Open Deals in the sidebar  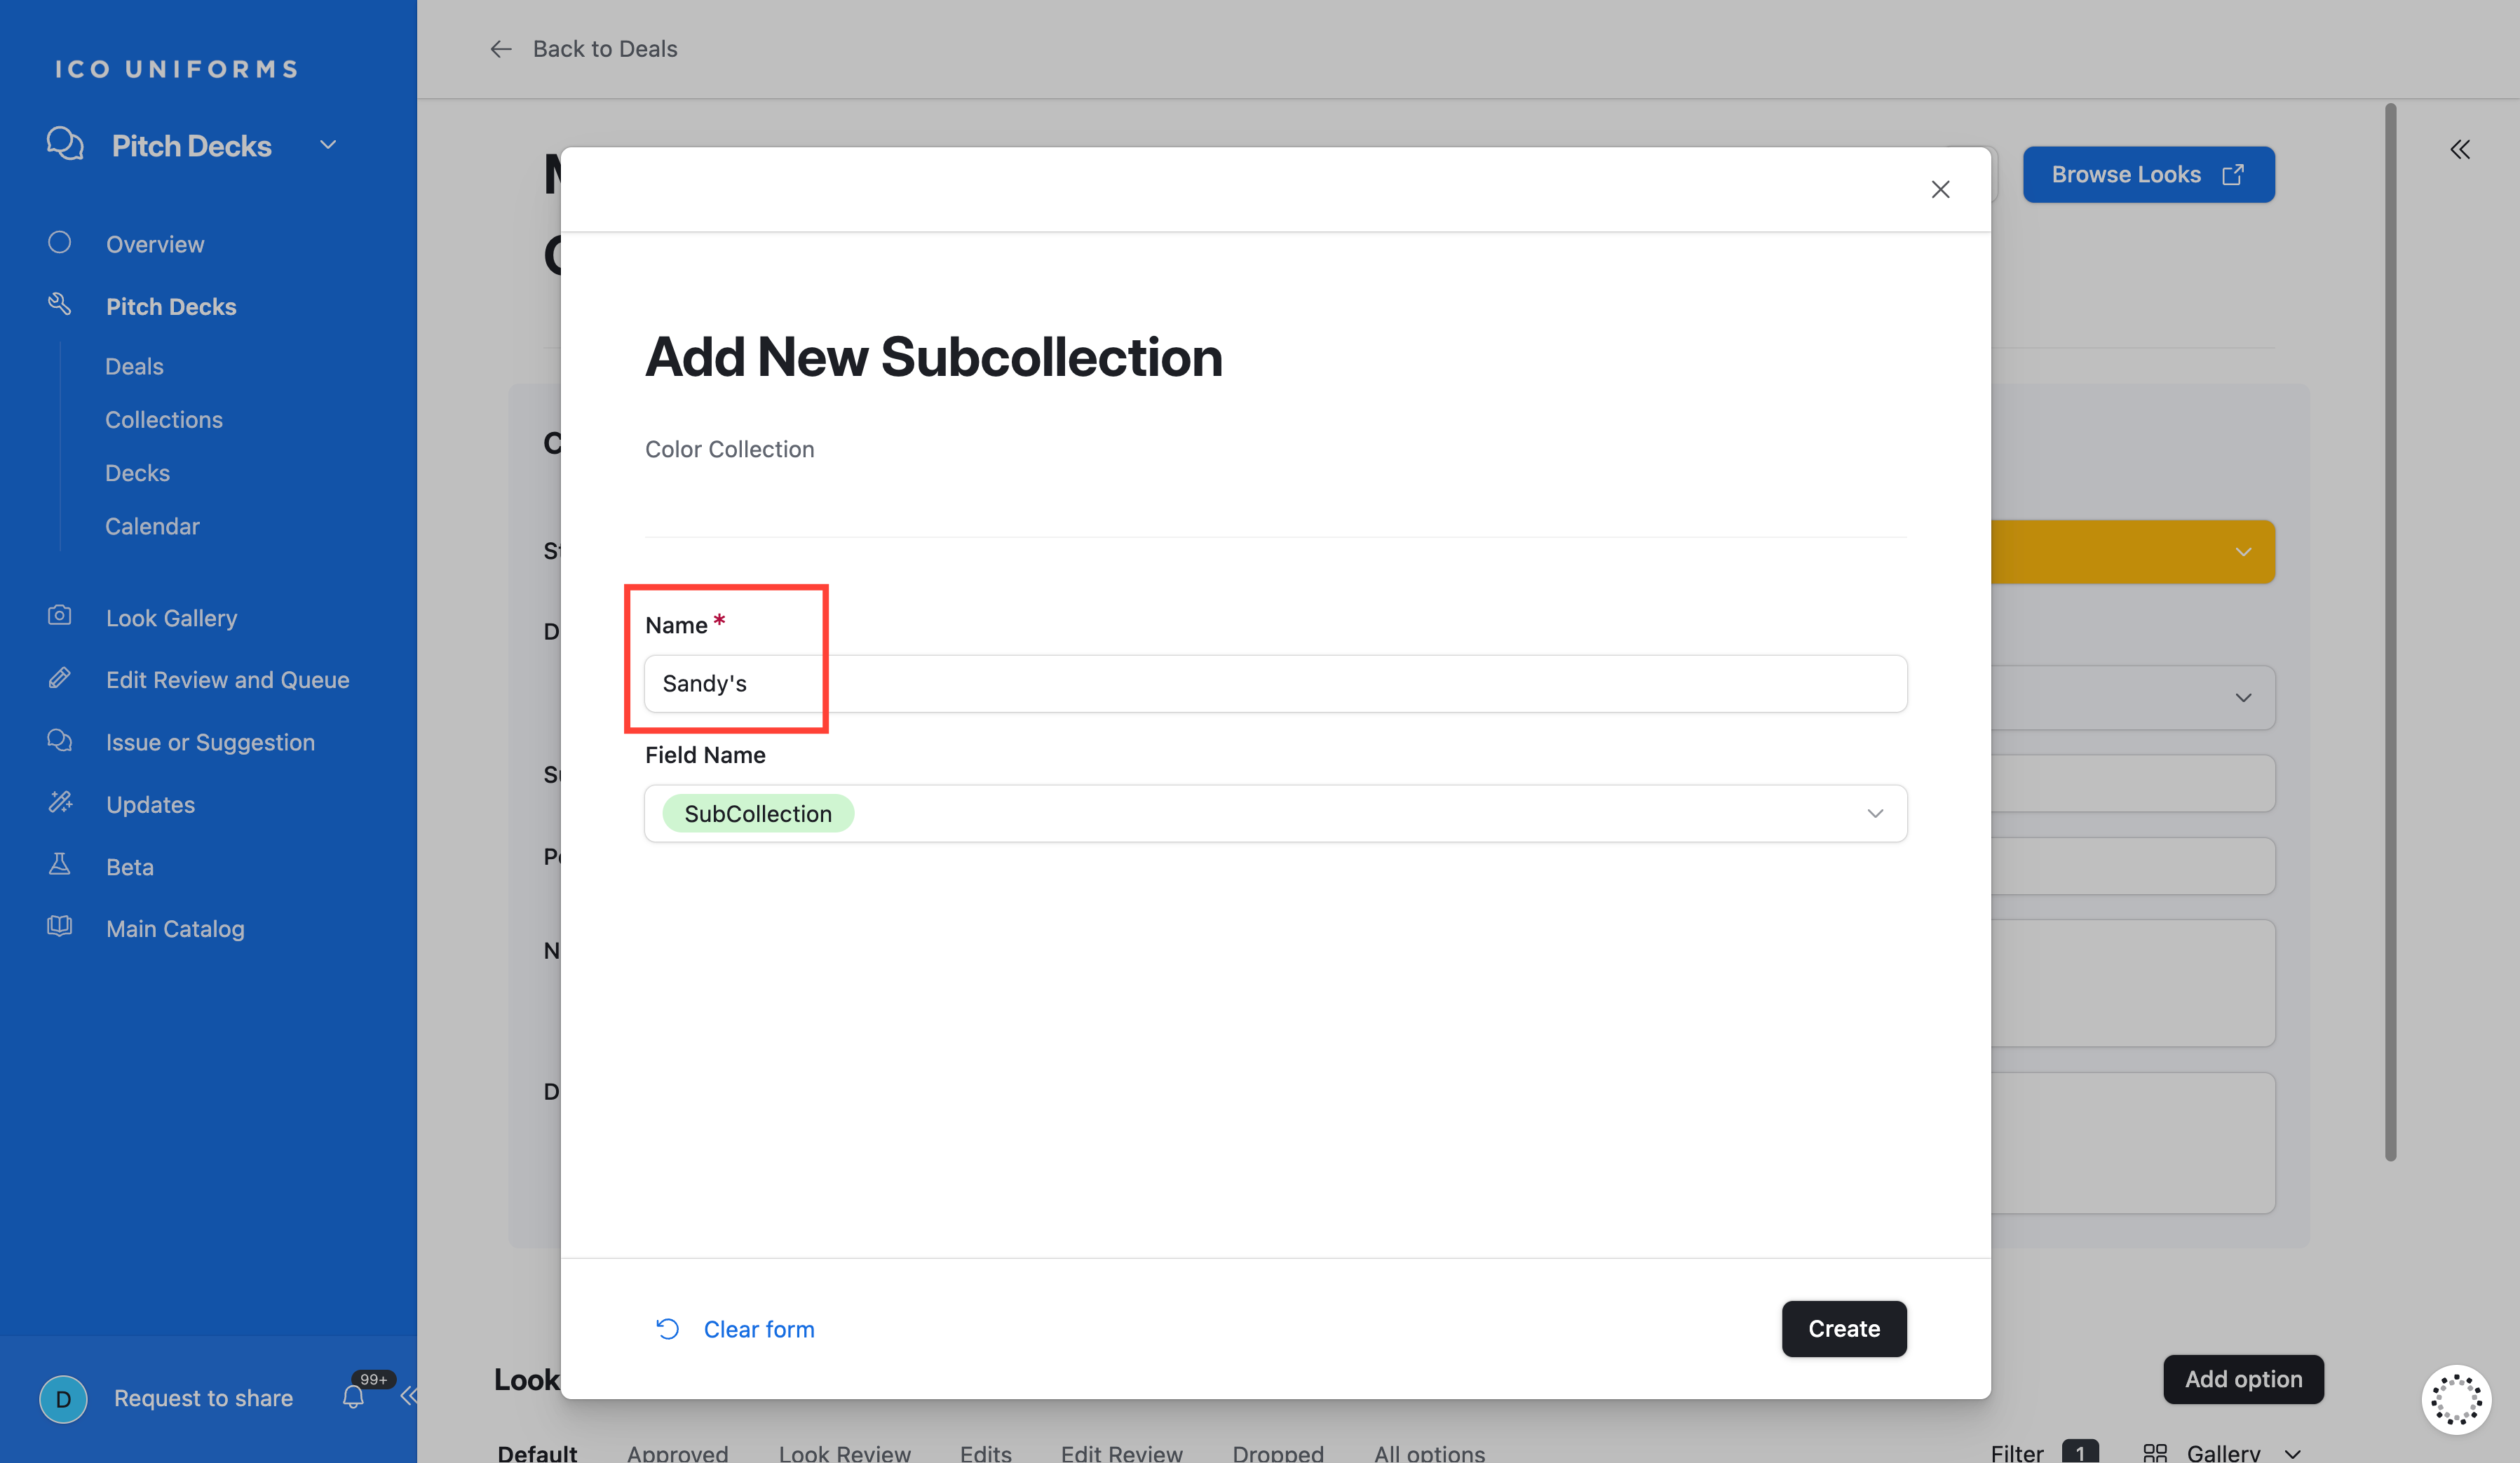[x=134, y=366]
